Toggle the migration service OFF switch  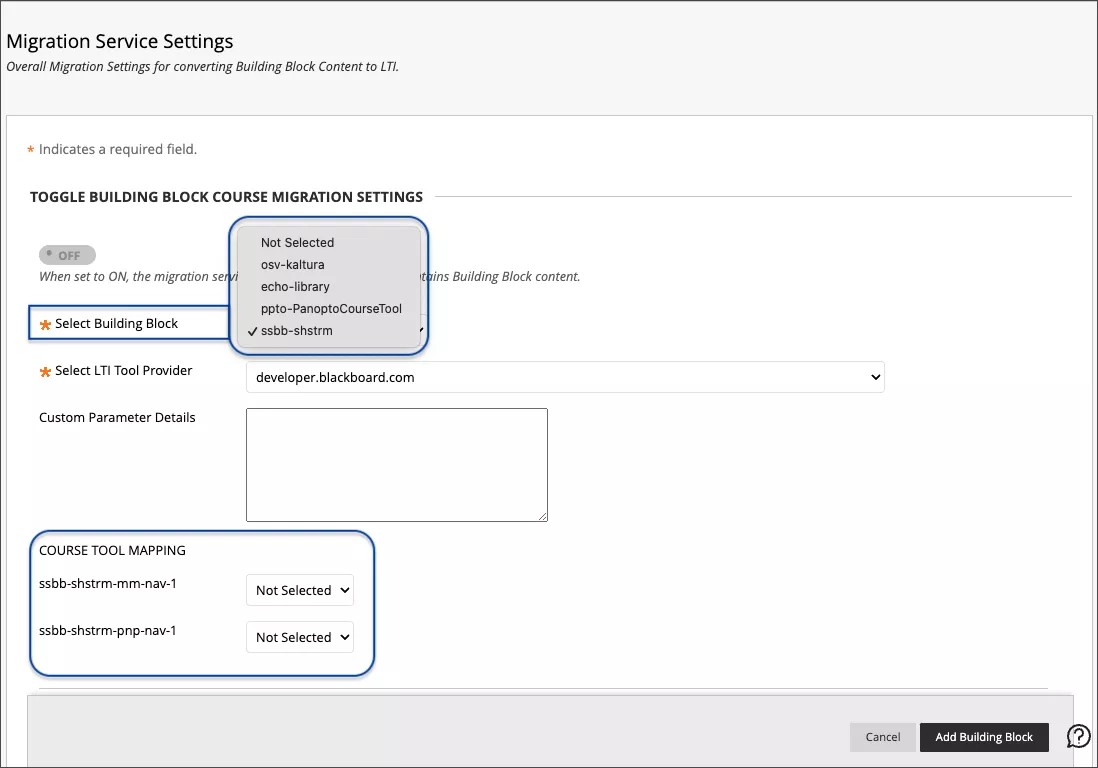[66, 255]
